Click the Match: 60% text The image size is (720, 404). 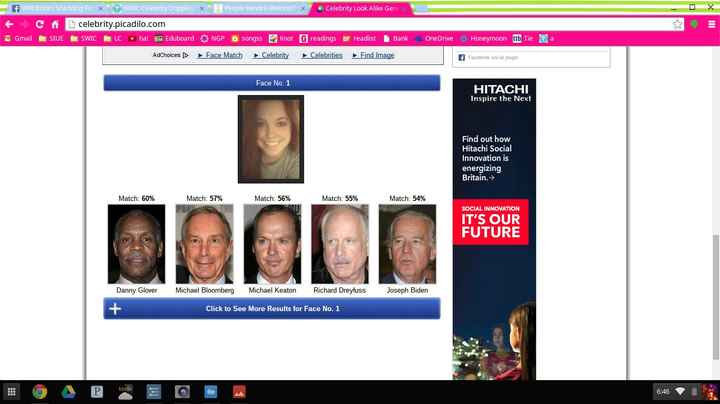pos(136,198)
